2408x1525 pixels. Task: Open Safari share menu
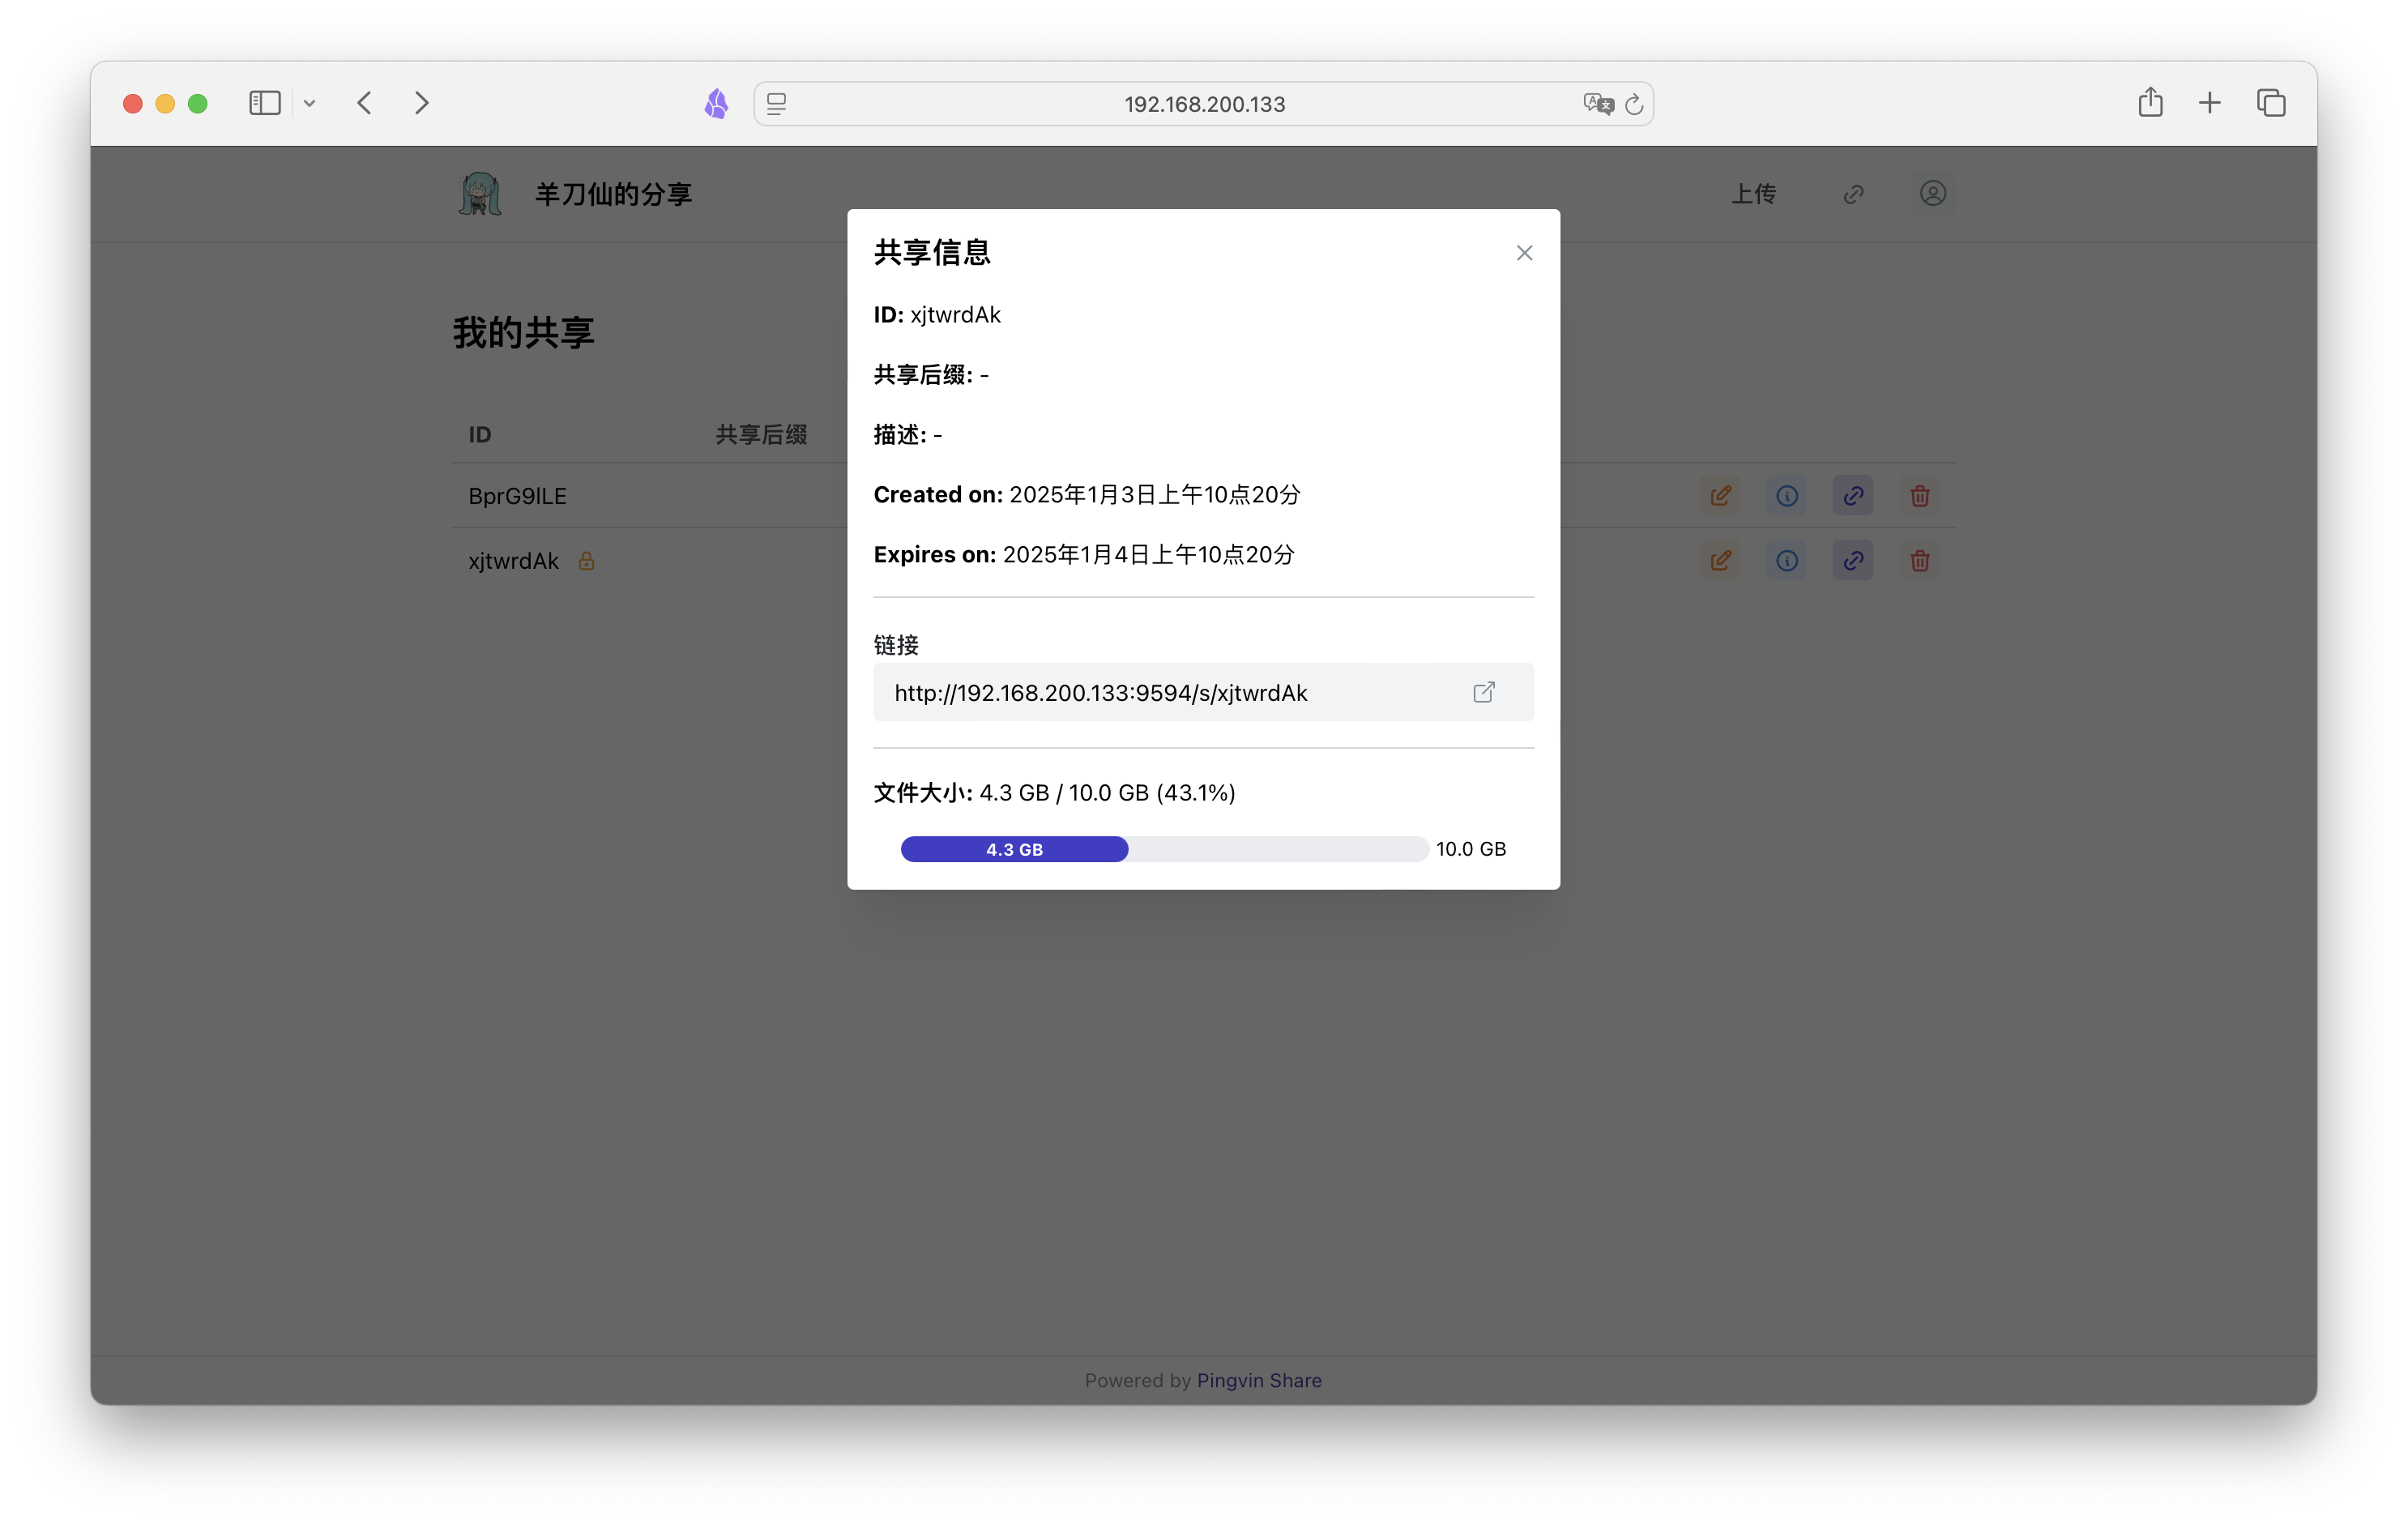point(2150,102)
